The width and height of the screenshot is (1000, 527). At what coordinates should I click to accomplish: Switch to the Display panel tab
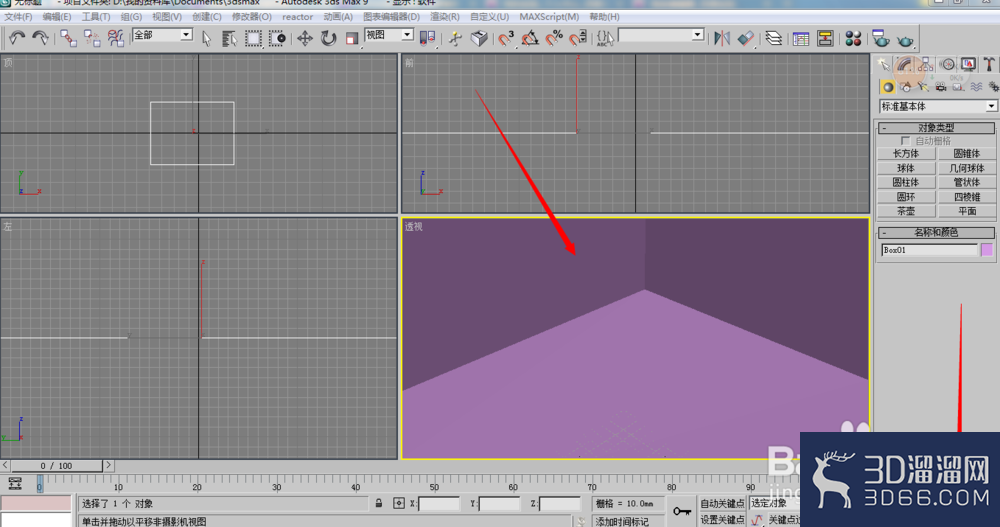coord(968,64)
